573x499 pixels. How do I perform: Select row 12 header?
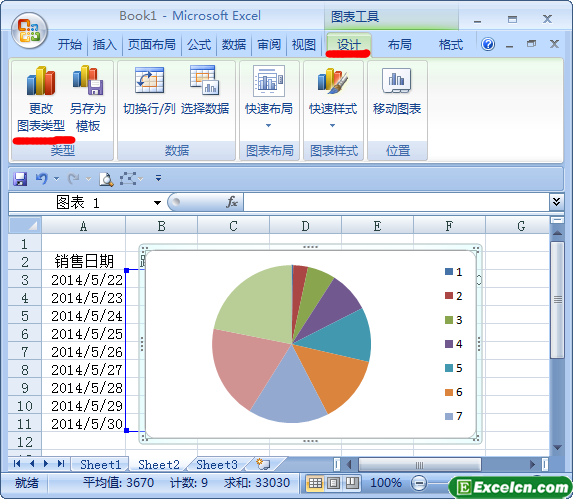point(24,442)
